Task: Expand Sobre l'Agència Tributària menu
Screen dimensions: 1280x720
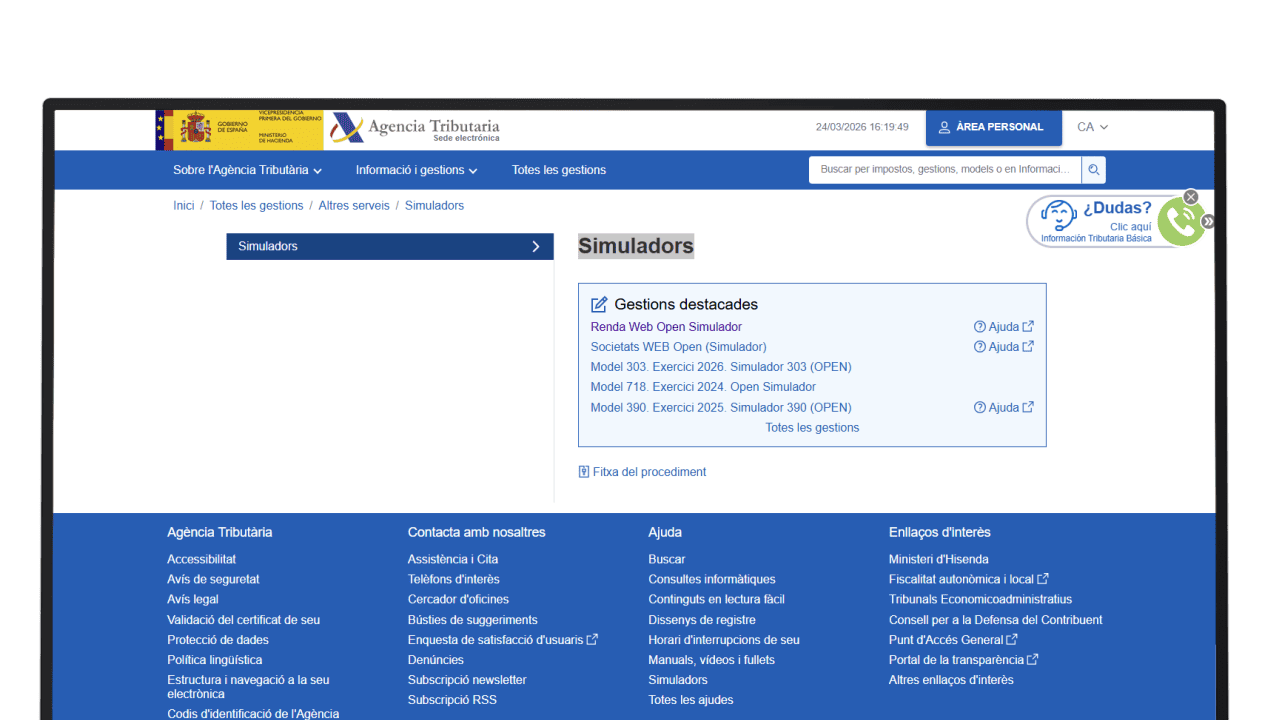Action: click(x=247, y=170)
